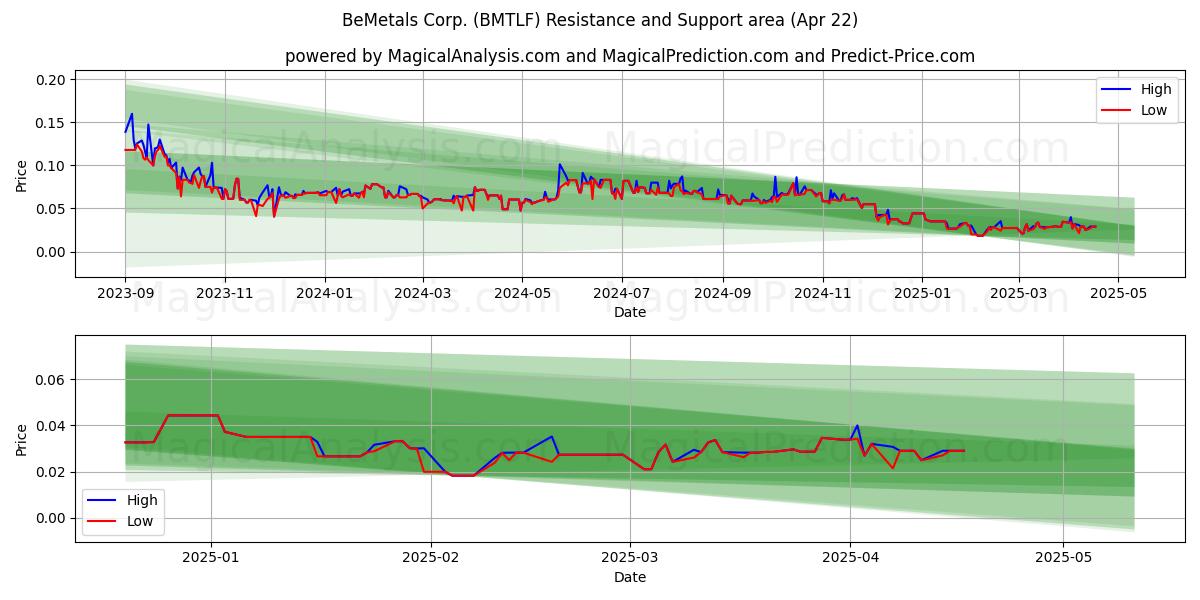Click the '0.10' y-axis label on the top chart
This screenshot has height=600, width=1200.
[50, 166]
